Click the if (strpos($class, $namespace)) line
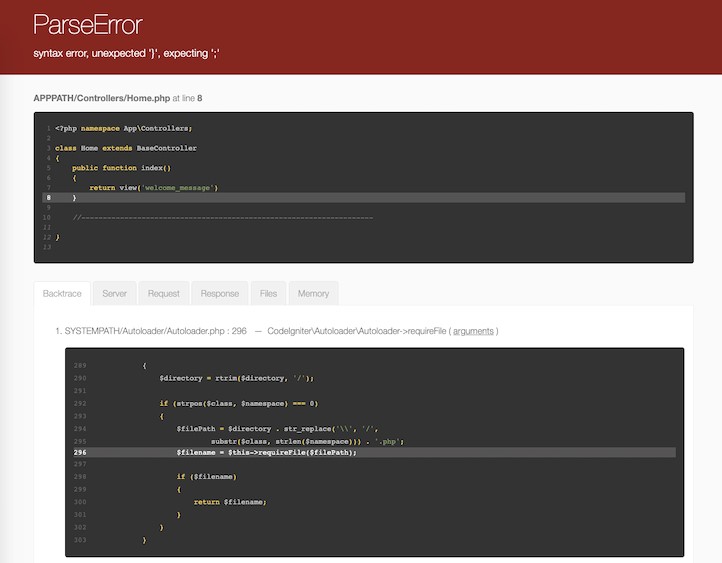722x563 pixels. point(238,403)
